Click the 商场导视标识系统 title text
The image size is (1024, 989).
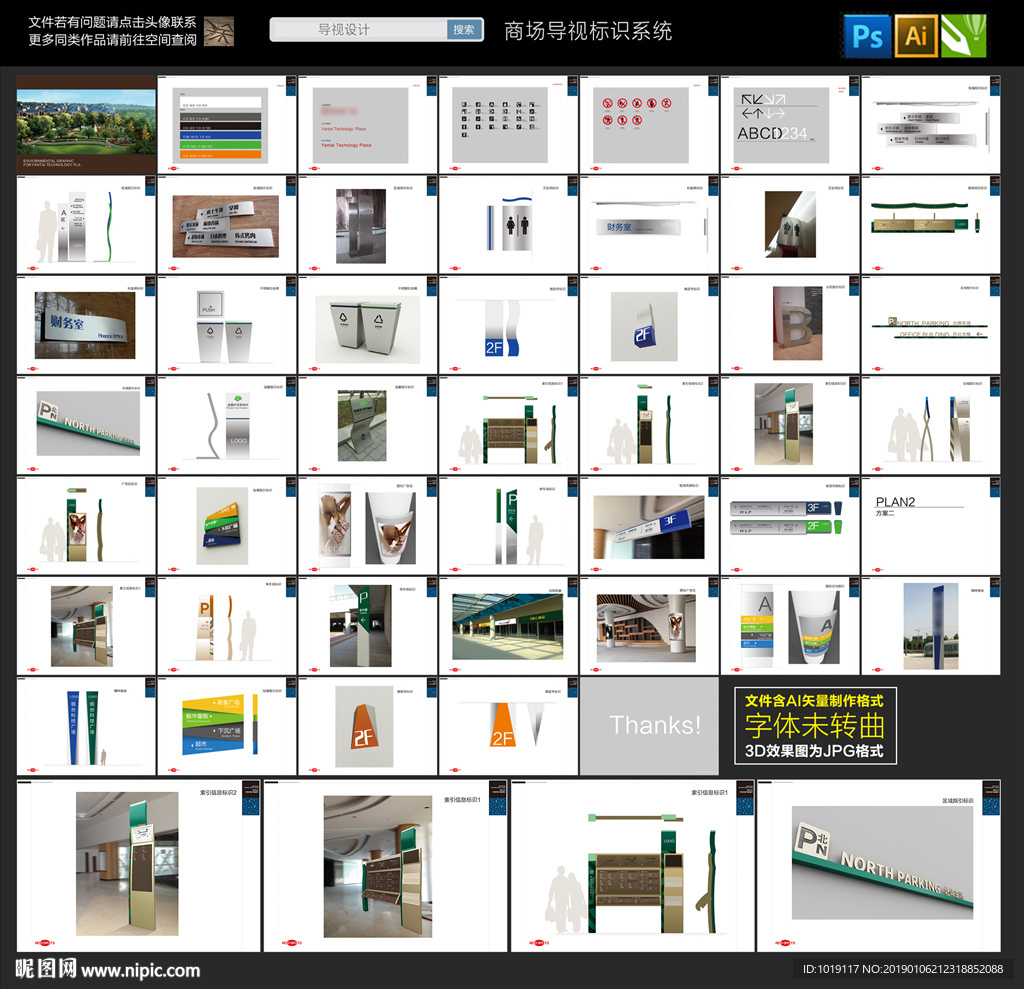click(588, 31)
